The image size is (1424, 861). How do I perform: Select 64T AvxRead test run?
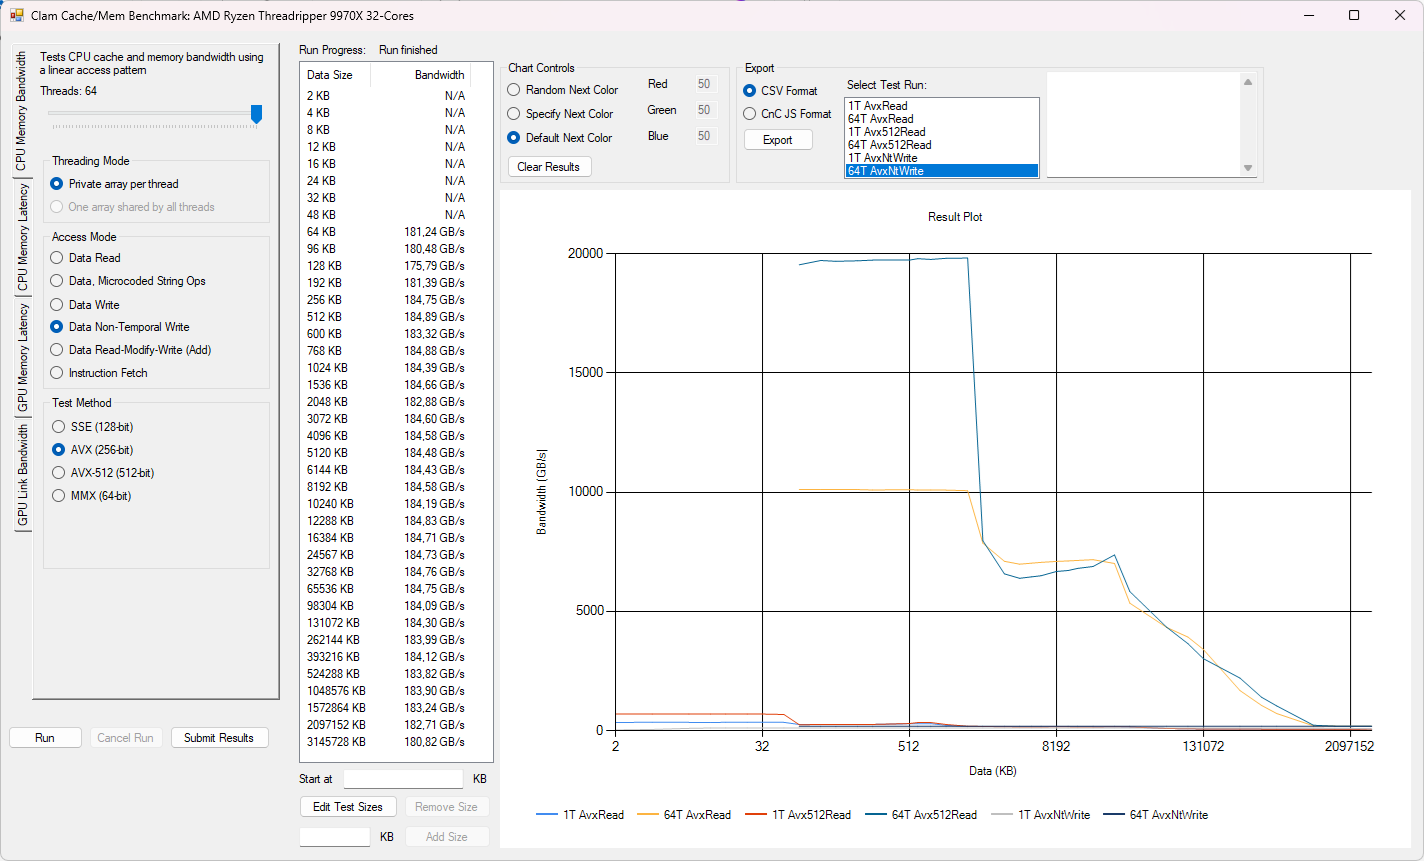pyautogui.click(x=941, y=119)
